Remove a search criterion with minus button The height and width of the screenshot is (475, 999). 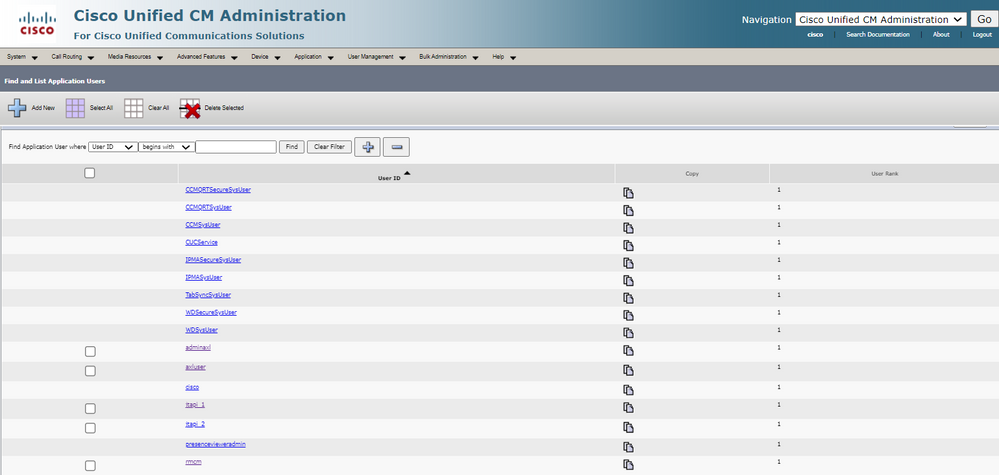tap(396, 147)
